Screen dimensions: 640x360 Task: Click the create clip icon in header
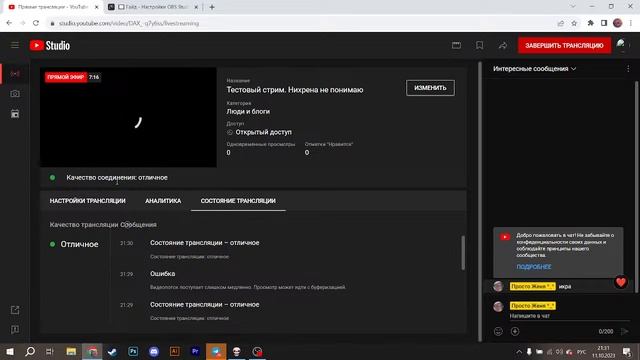[456, 45]
